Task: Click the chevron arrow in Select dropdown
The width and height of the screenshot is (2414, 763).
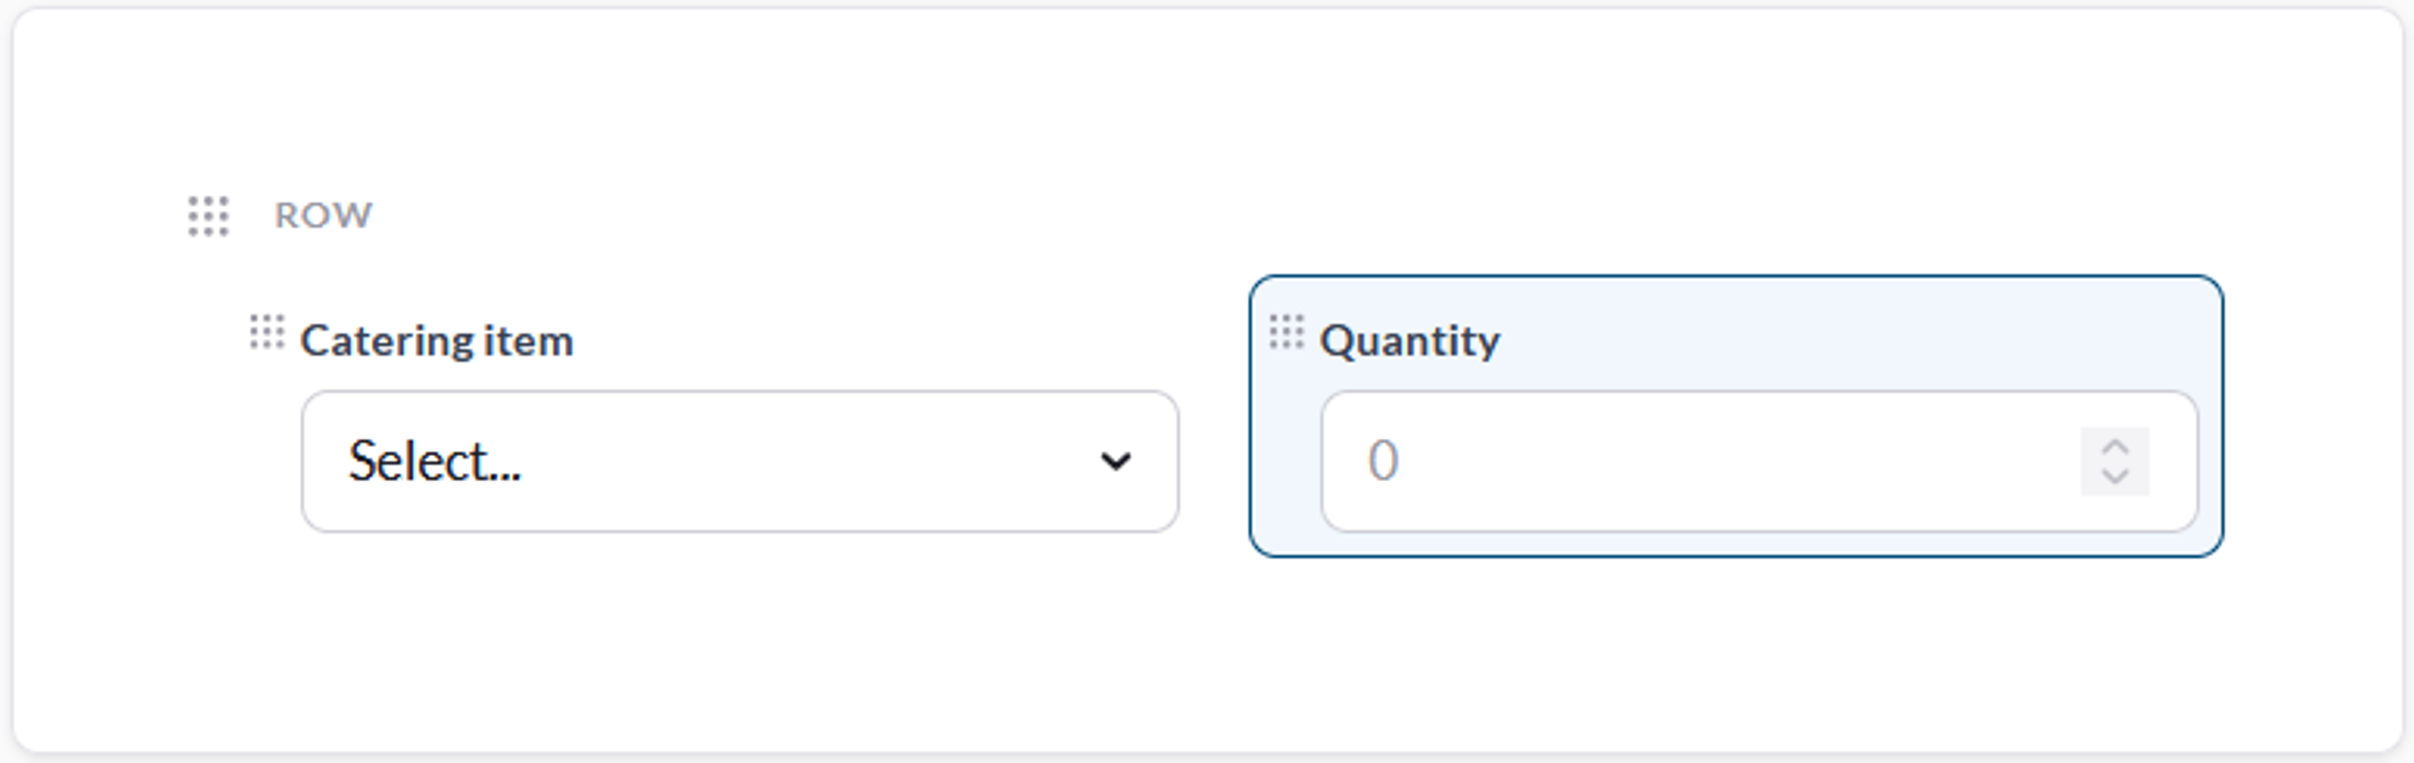Action: tap(1115, 461)
